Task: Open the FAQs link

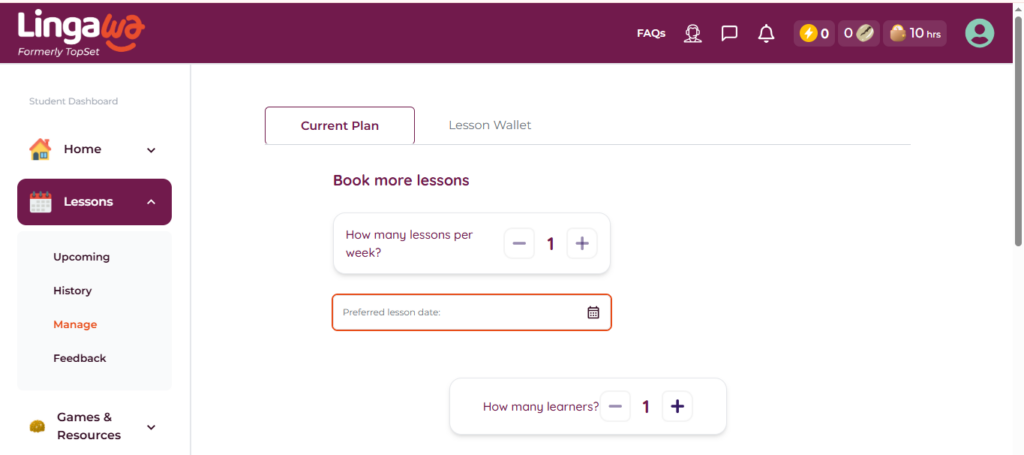Action: click(651, 34)
